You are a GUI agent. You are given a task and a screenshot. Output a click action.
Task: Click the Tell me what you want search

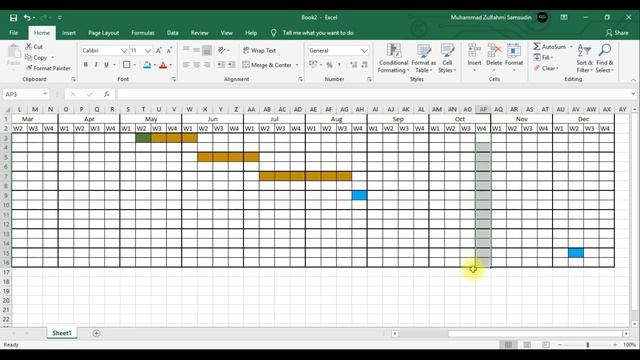pyautogui.click(x=318, y=33)
